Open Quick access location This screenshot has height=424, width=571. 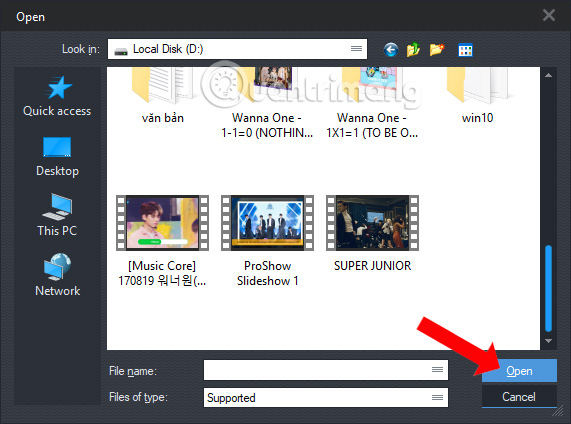pos(57,96)
